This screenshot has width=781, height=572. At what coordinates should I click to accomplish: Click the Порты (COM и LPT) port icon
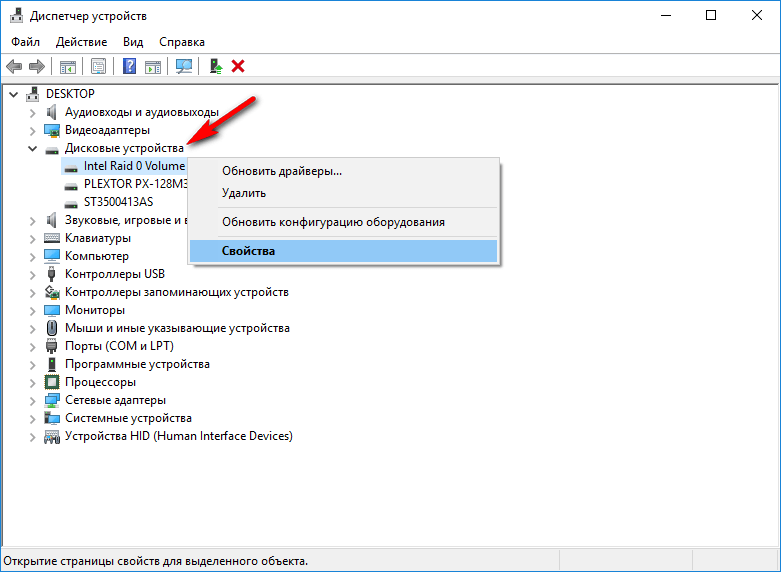51,346
